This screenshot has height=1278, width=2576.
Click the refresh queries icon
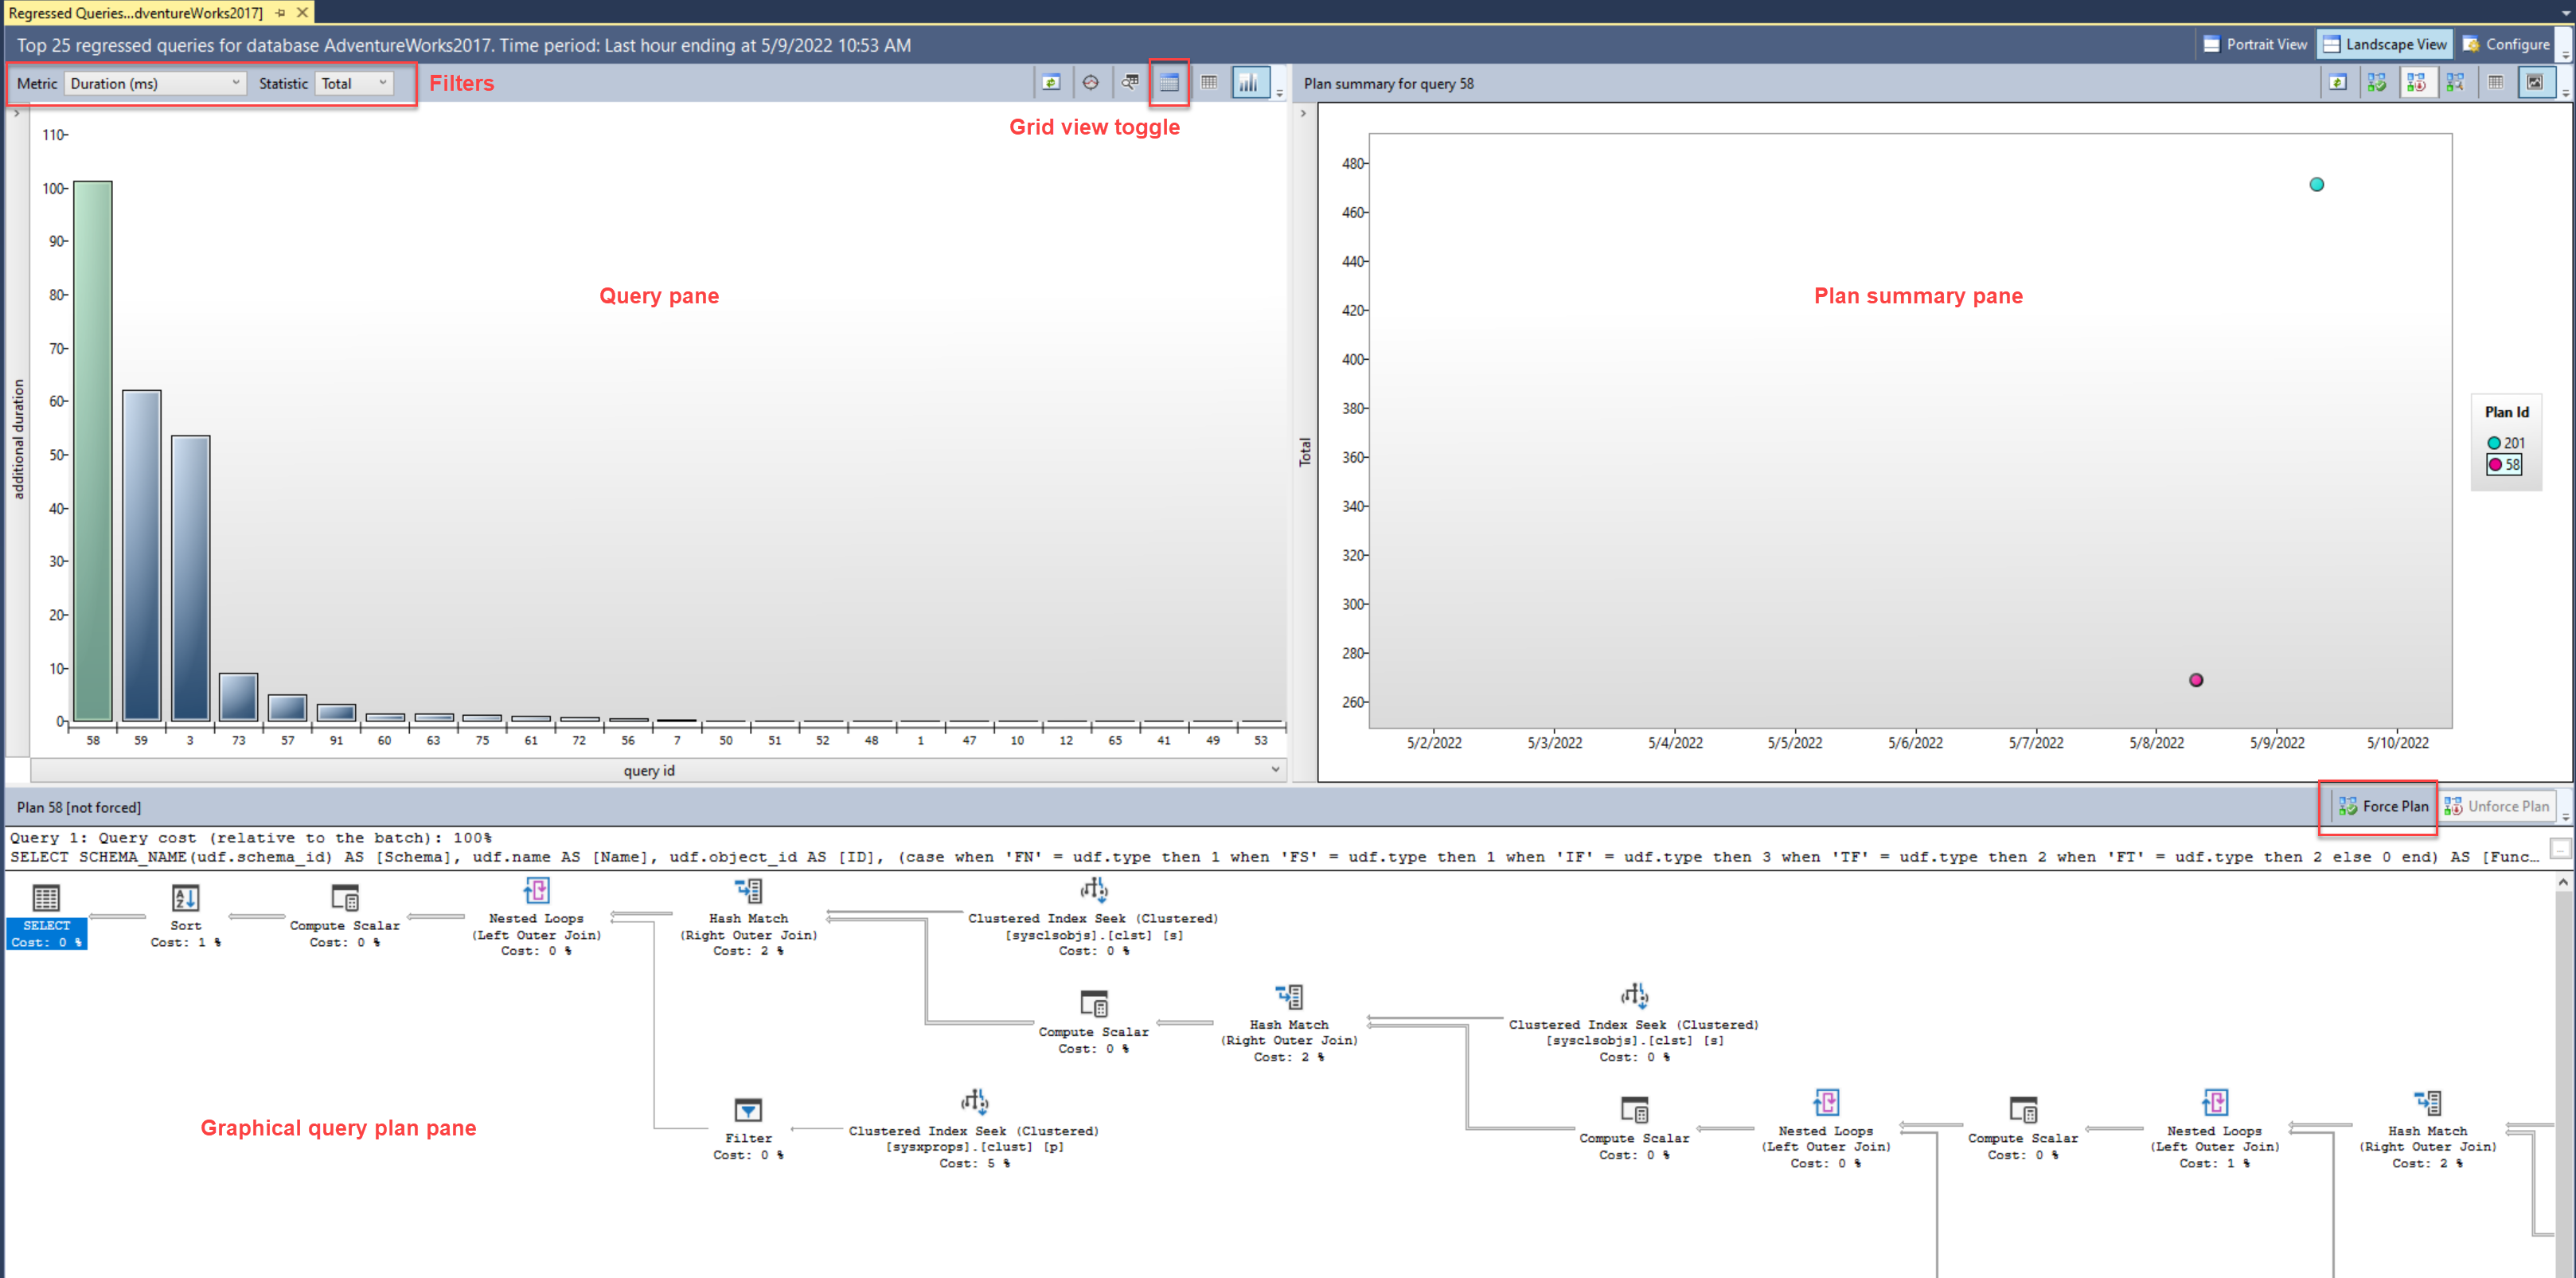coord(1050,82)
